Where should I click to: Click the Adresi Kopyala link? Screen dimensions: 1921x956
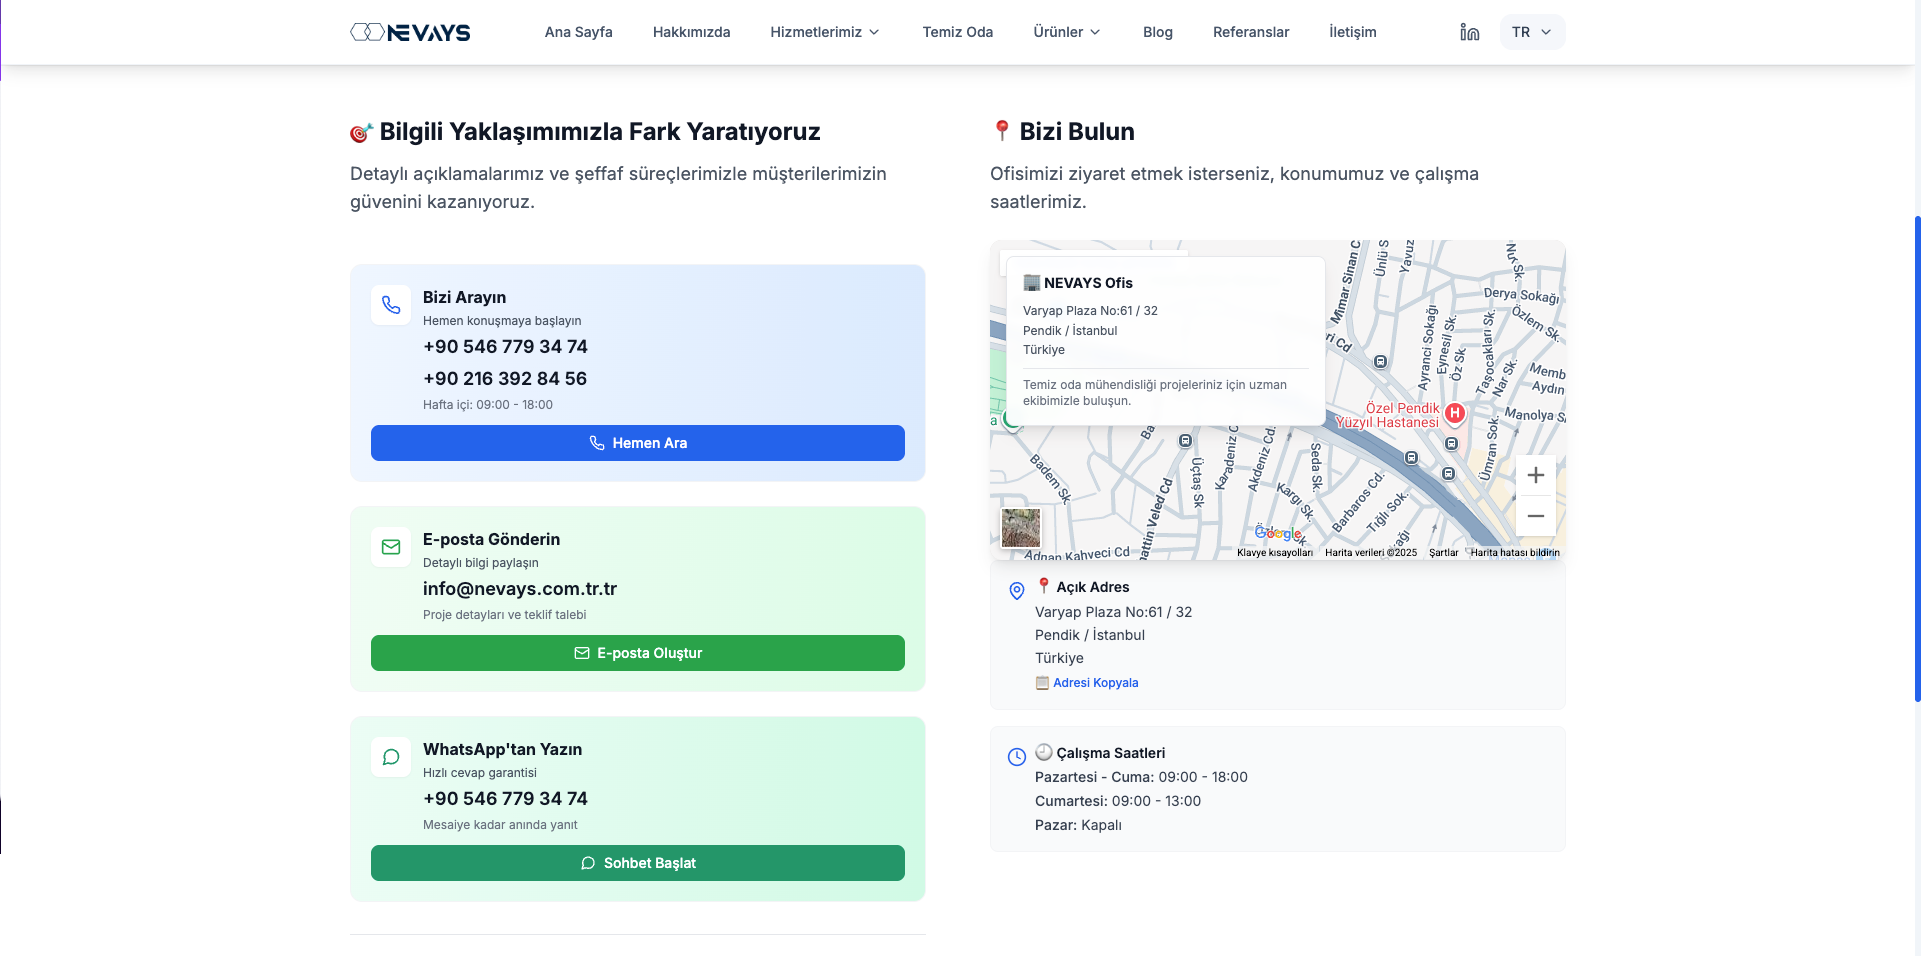pos(1095,683)
